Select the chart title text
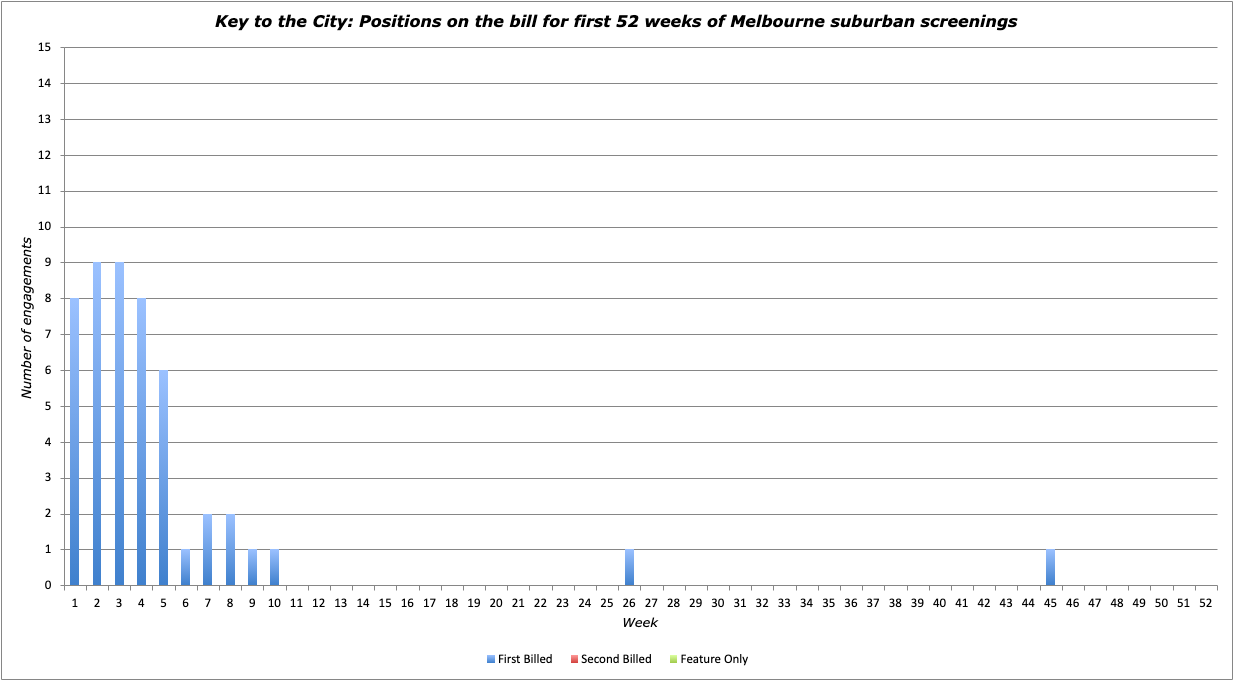The height and width of the screenshot is (680, 1233). pos(616,21)
